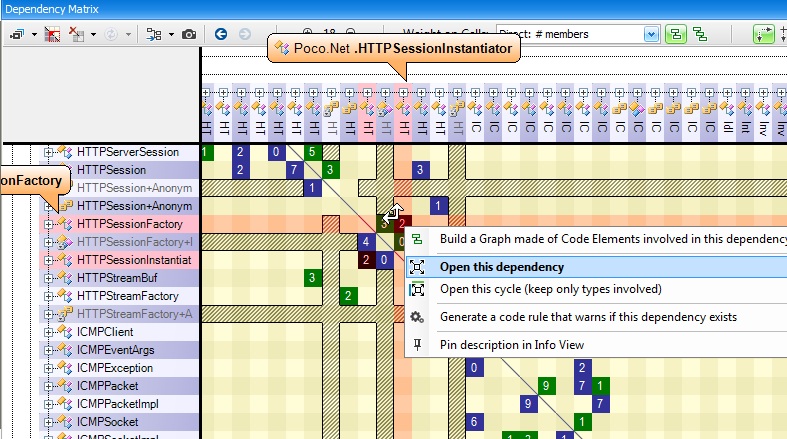Click the class icon beside ICMPClient

pos(65,332)
